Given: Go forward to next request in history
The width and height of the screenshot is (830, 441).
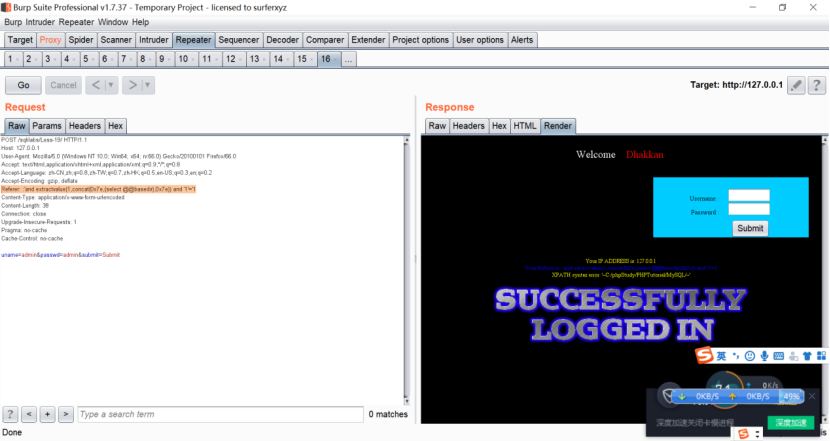Looking at the screenshot, I should (x=132, y=85).
